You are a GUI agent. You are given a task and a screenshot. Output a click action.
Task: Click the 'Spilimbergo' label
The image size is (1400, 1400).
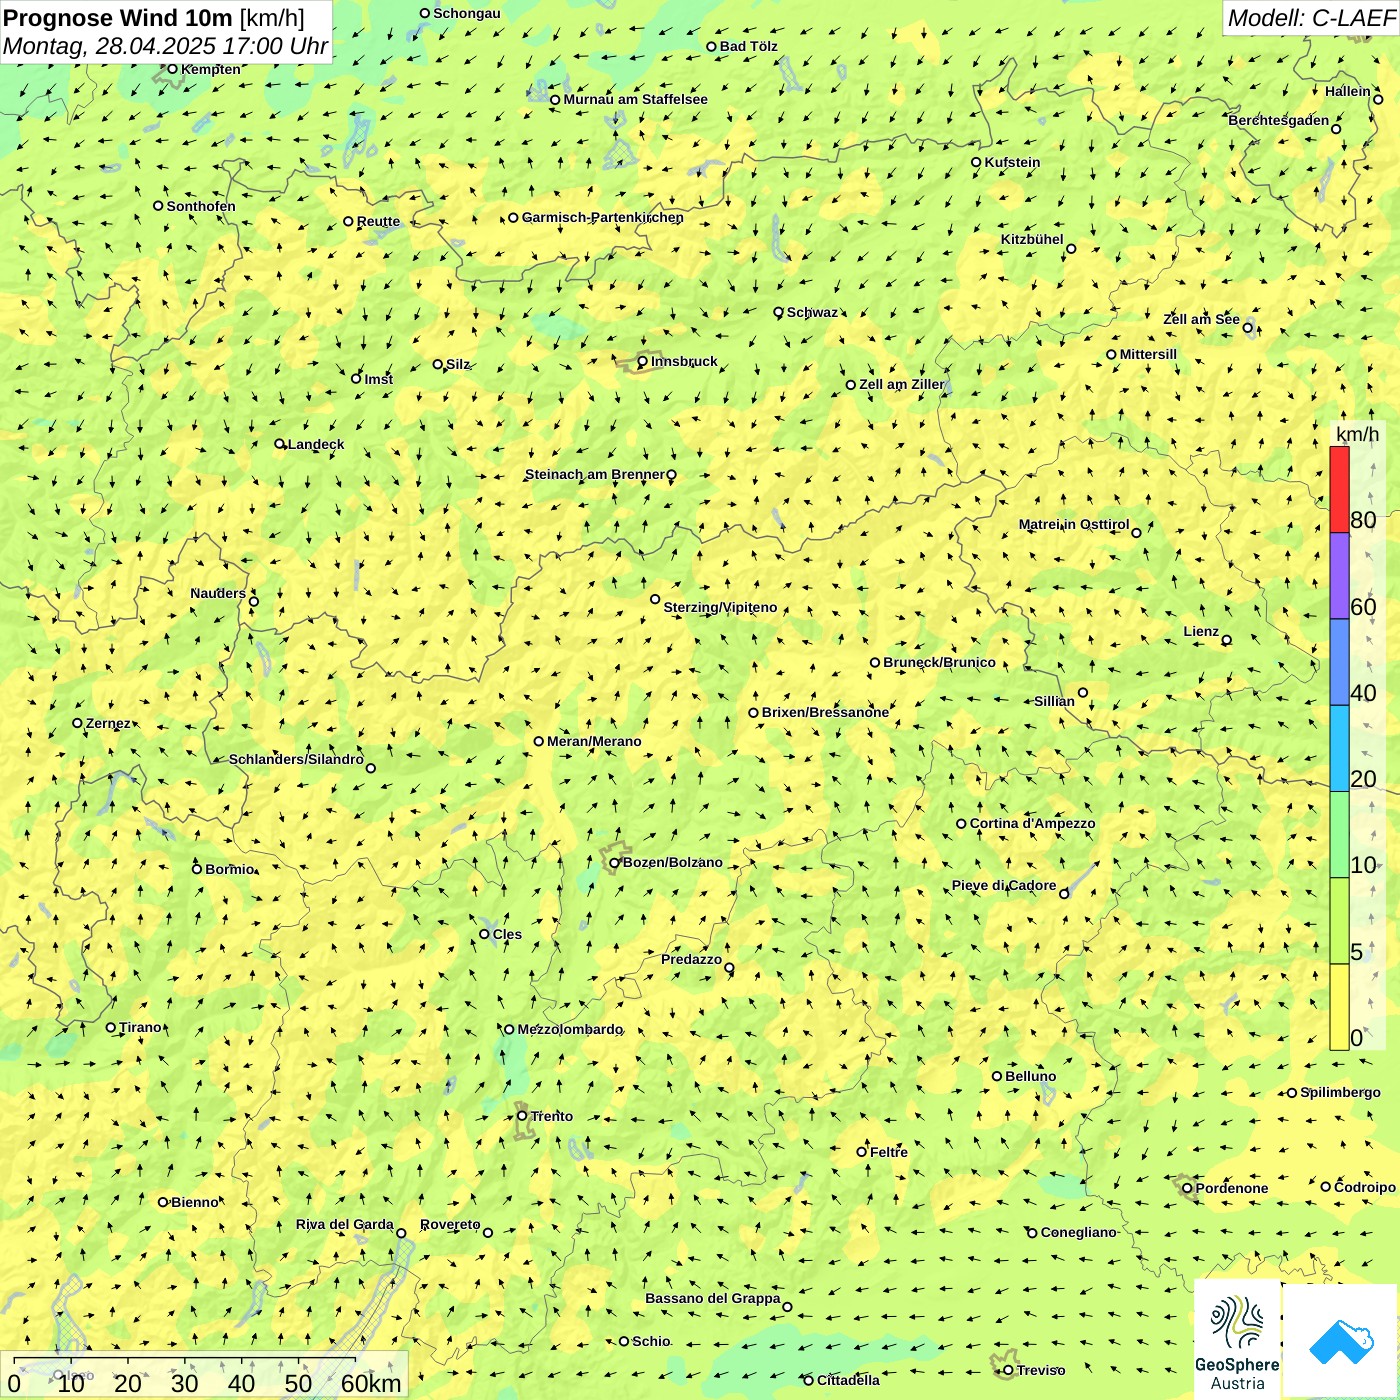[1340, 1092]
